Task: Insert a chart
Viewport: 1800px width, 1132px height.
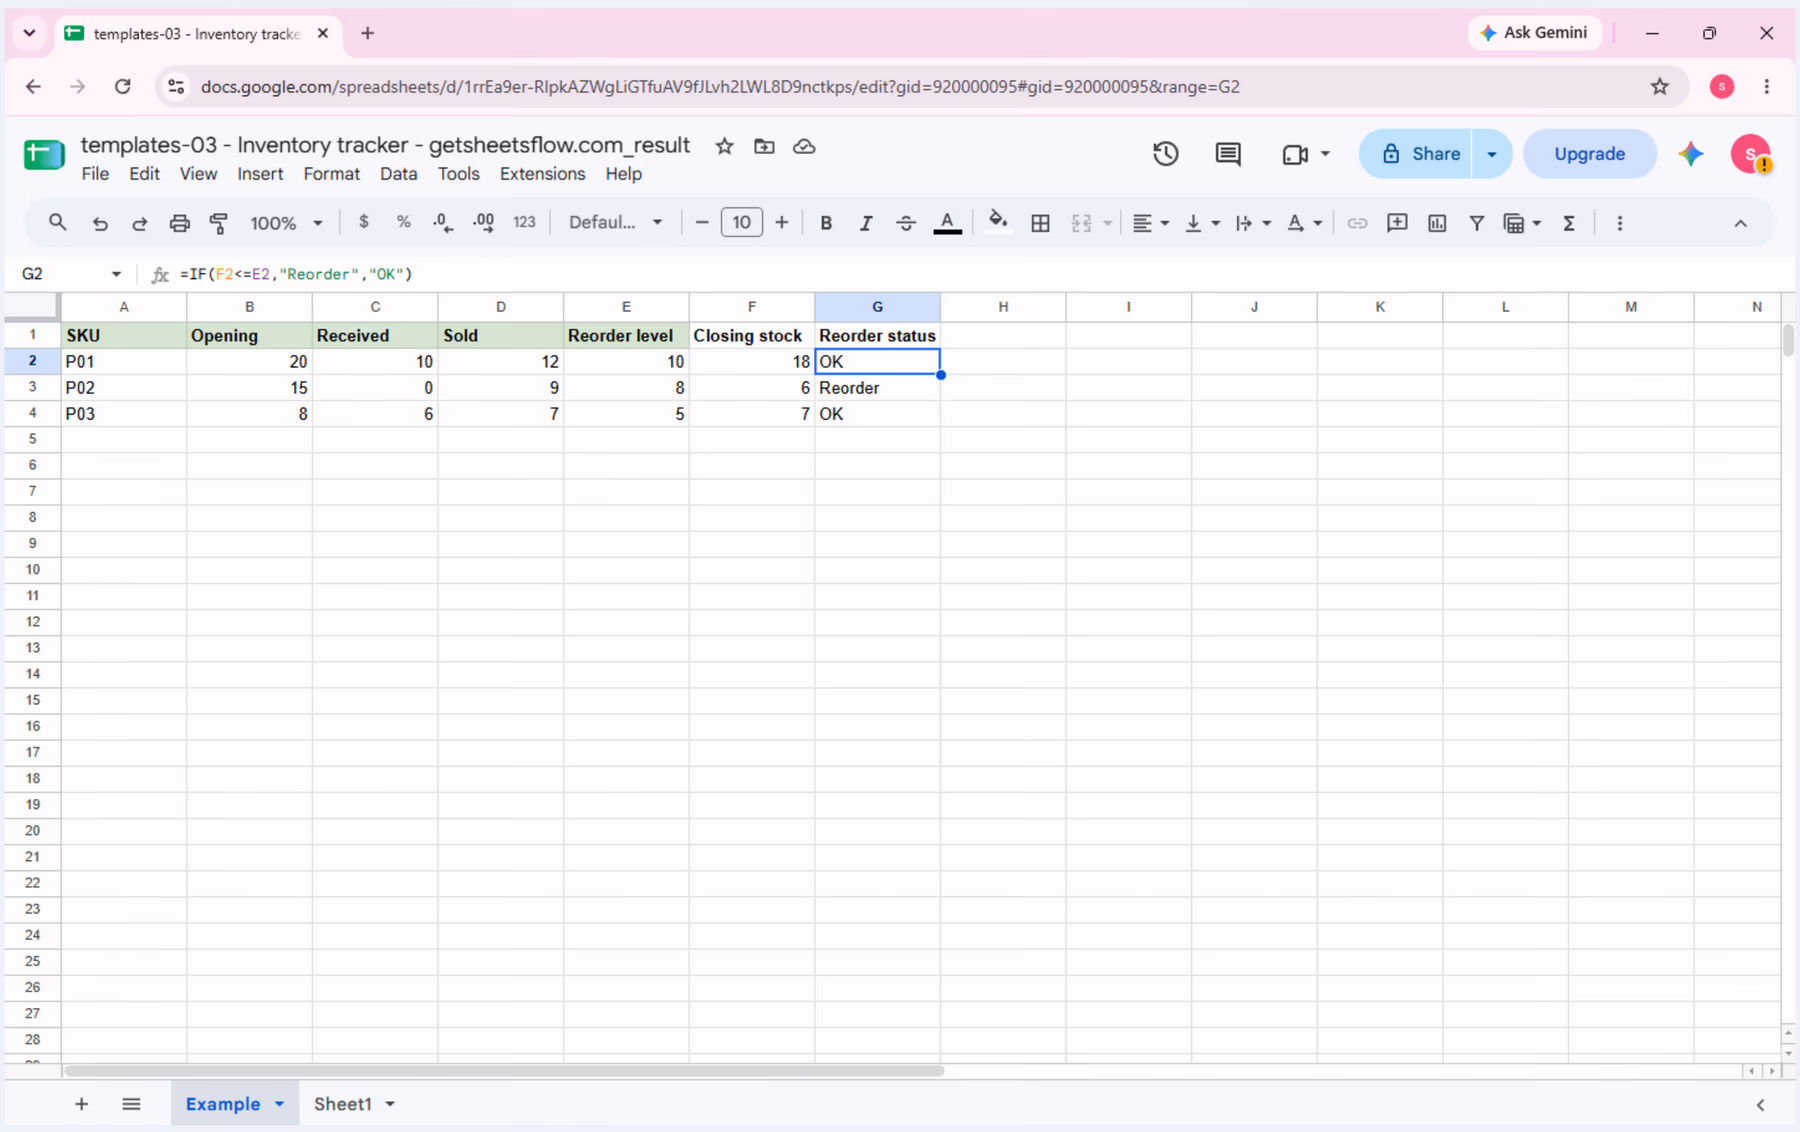Action: click(x=1437, y=223)
